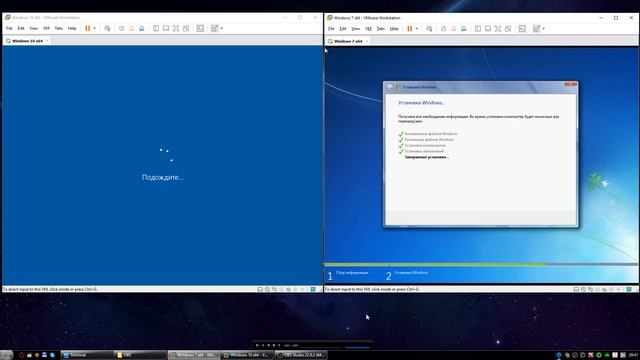Show console view in Windows 7 x64 window
The image size is (640, 360).
[522, 29]
